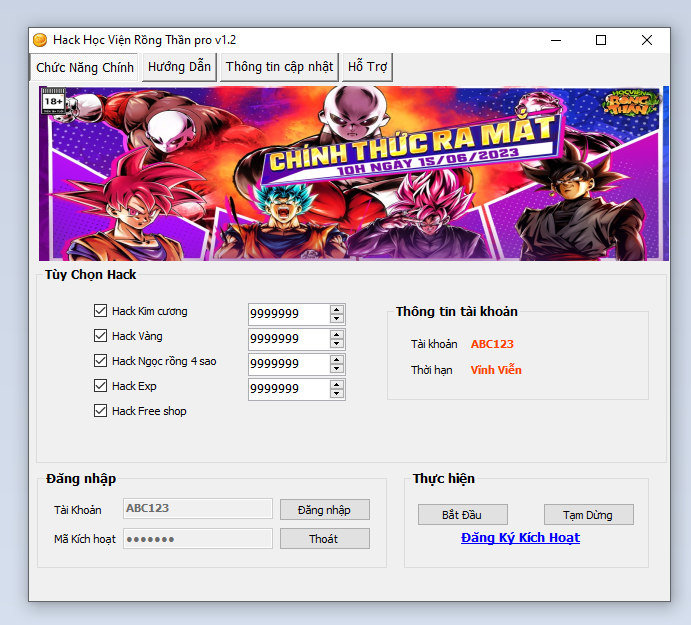Open the Đăng Ký Kích Hoạt link
691x625 pixels.
click(x=520, y=538)
